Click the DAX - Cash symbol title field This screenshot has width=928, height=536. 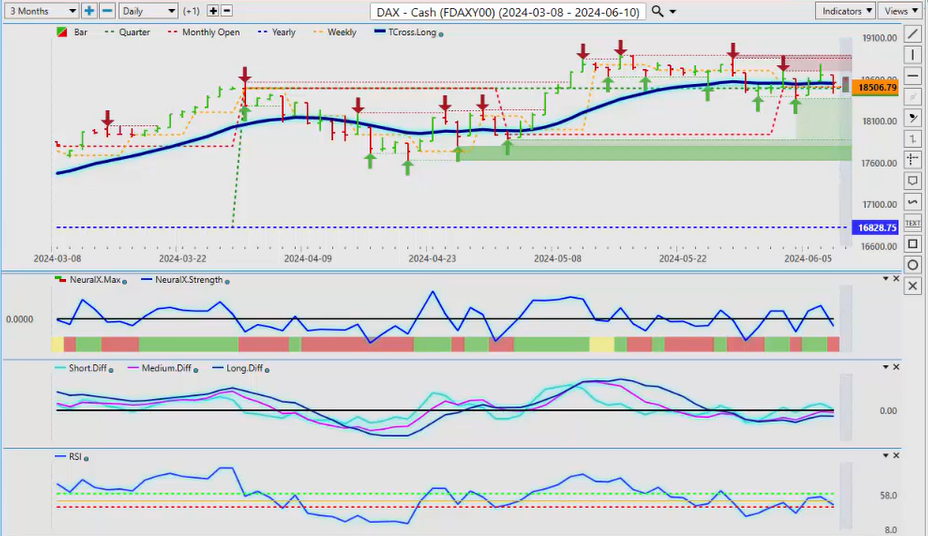508,12
